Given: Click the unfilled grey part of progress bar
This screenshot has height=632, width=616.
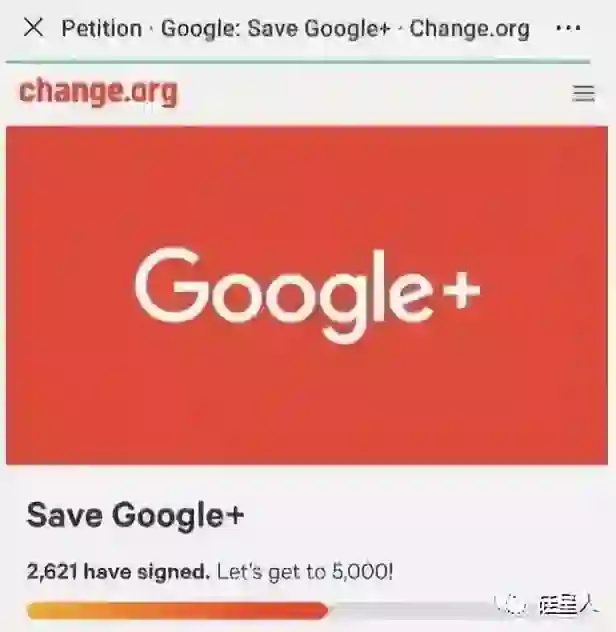Looking at the screenshot, I should [x=411, y=610].
